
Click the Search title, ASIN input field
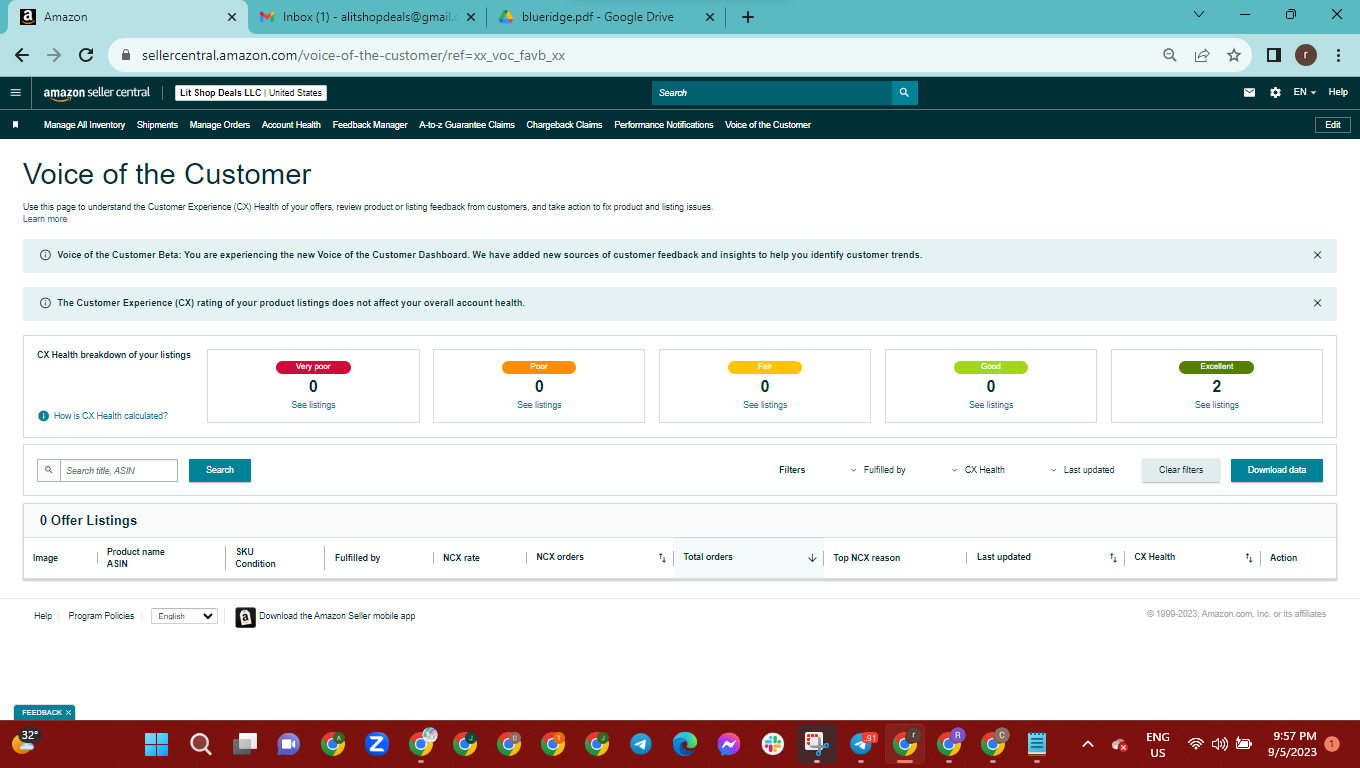(118, 470)
